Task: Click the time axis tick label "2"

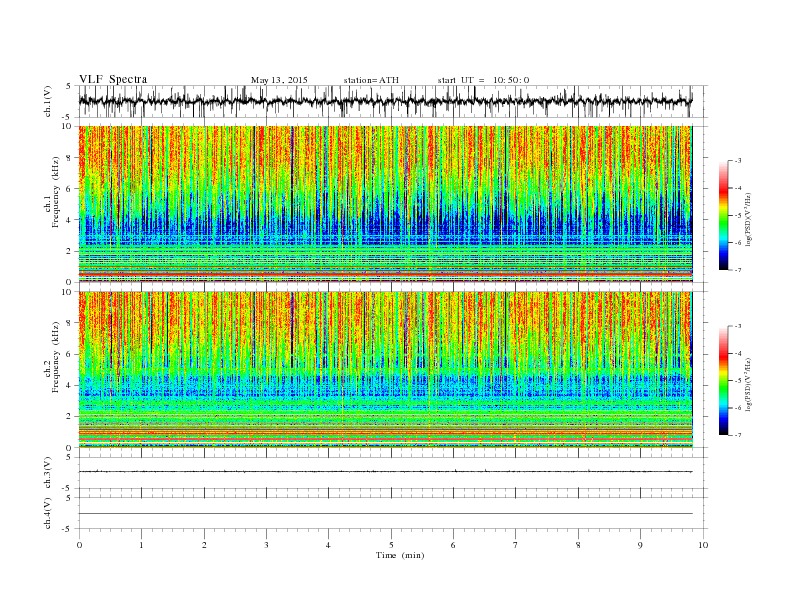Action: (x=204, y=545)
